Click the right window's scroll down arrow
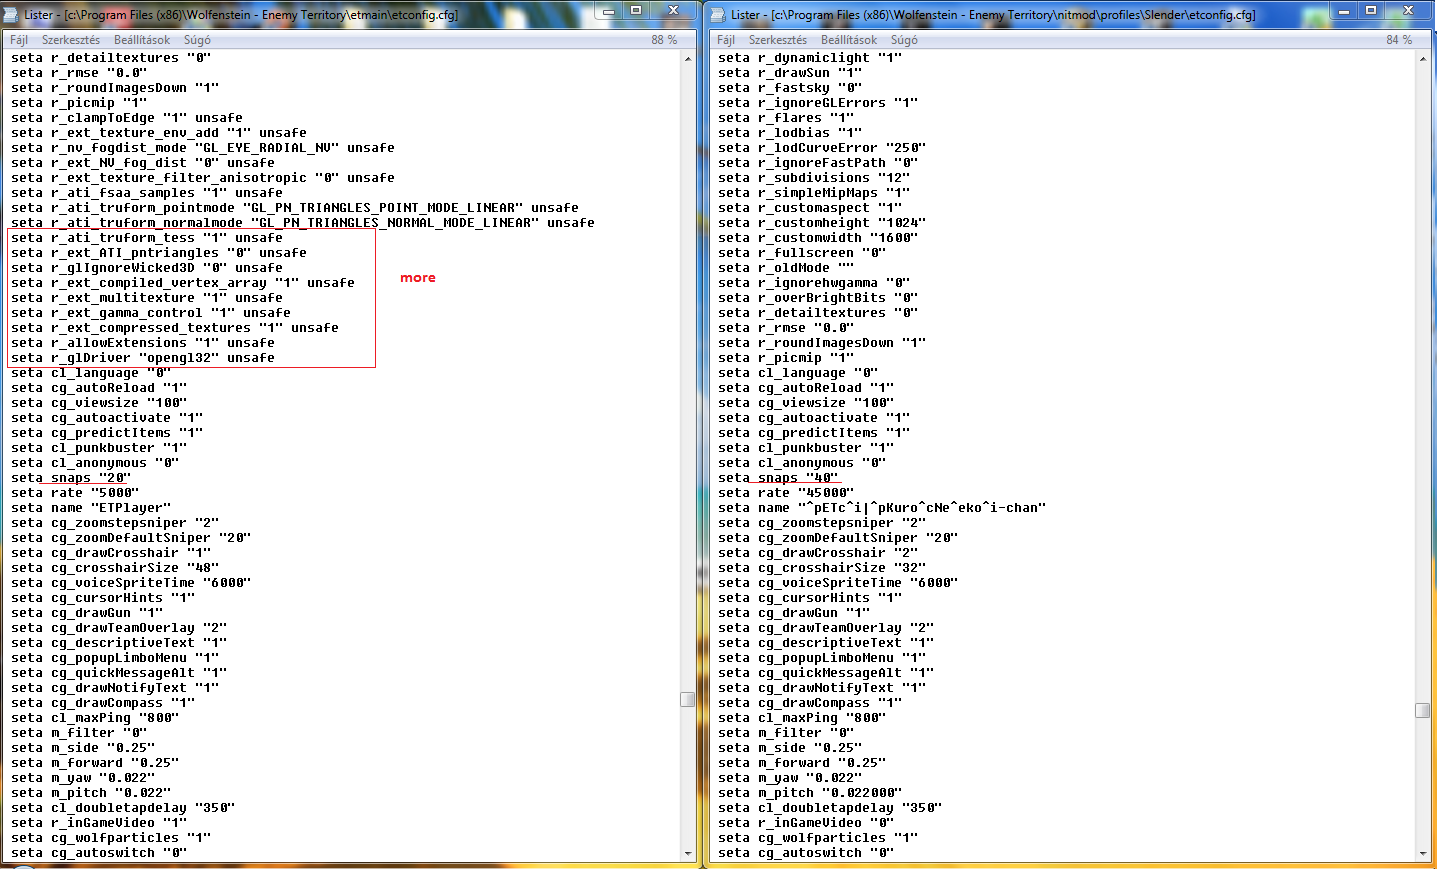This screenshot has height=869, width=1441. [x=1423, y=853]
